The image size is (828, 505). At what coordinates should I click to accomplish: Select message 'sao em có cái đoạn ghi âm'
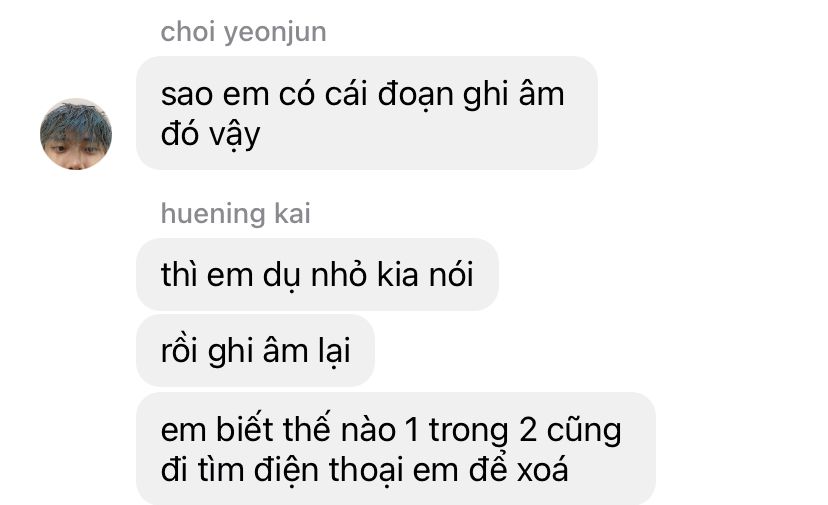(x=367, y=113)
